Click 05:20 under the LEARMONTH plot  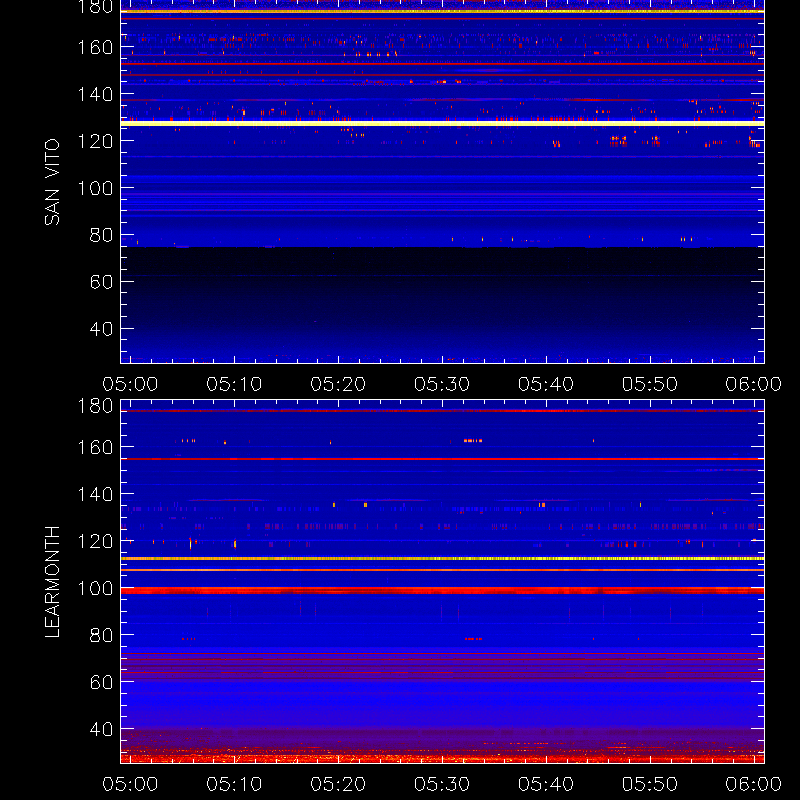338,784
